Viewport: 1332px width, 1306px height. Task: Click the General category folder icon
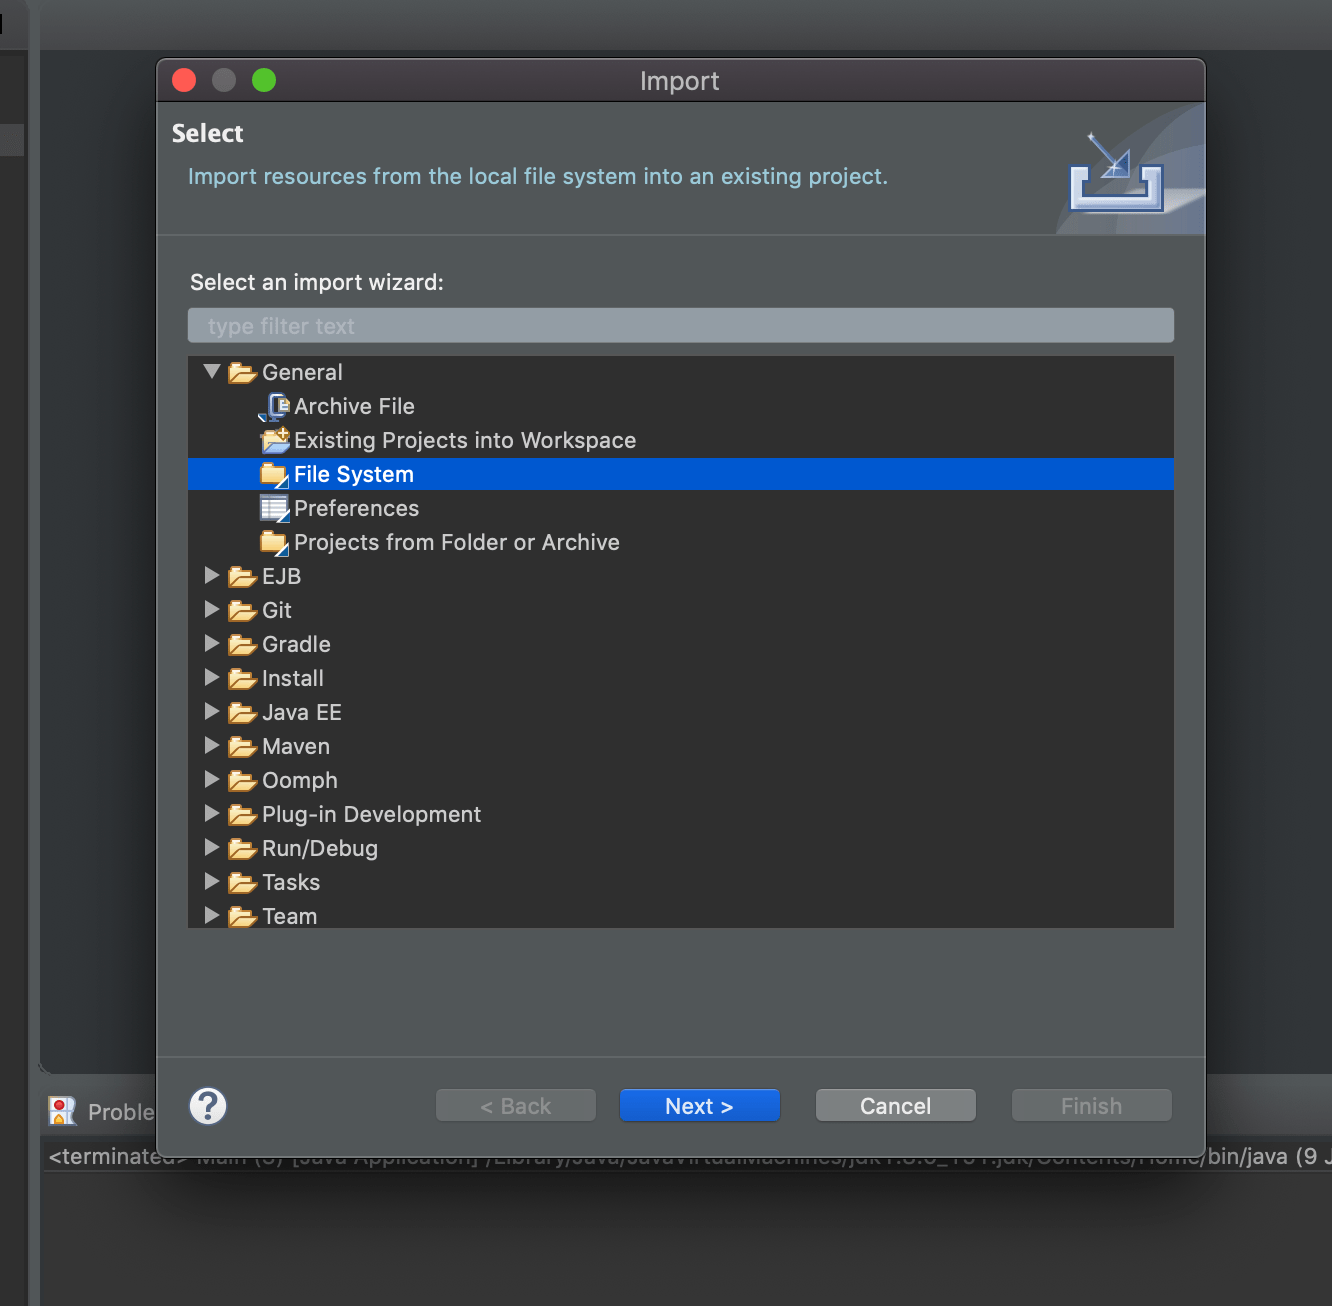tap(241, 372)
